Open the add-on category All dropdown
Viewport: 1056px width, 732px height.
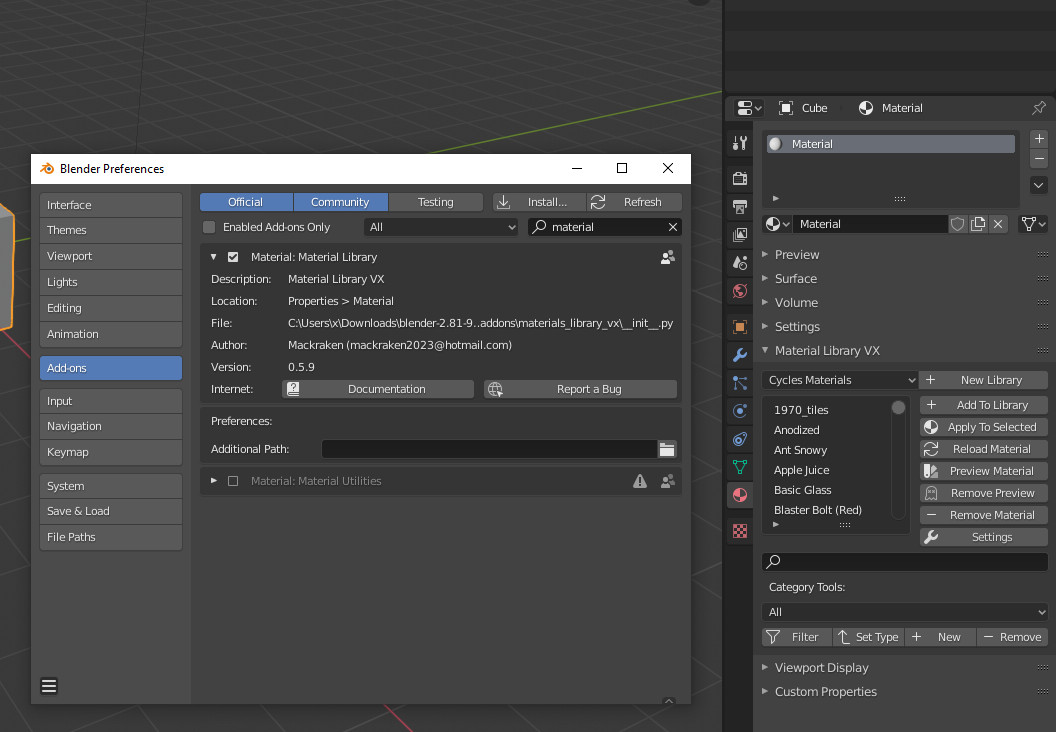[x=441, y=227]
